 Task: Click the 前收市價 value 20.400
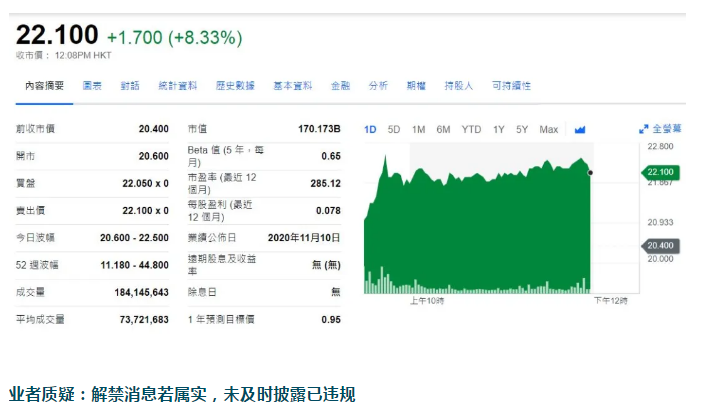click(153, 129)
